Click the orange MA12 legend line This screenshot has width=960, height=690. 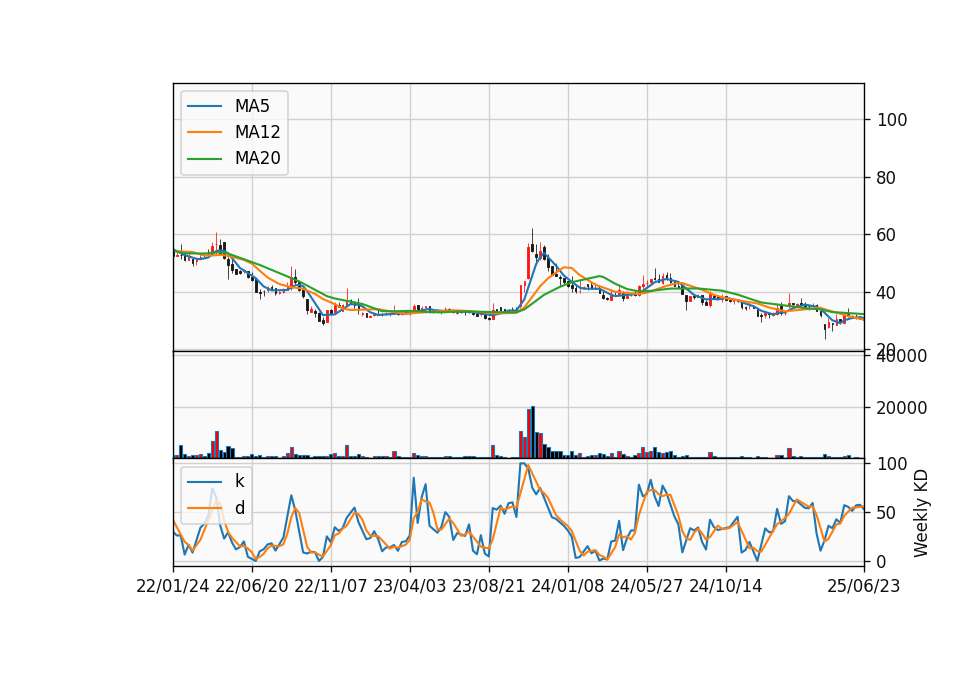click(204, 132)
